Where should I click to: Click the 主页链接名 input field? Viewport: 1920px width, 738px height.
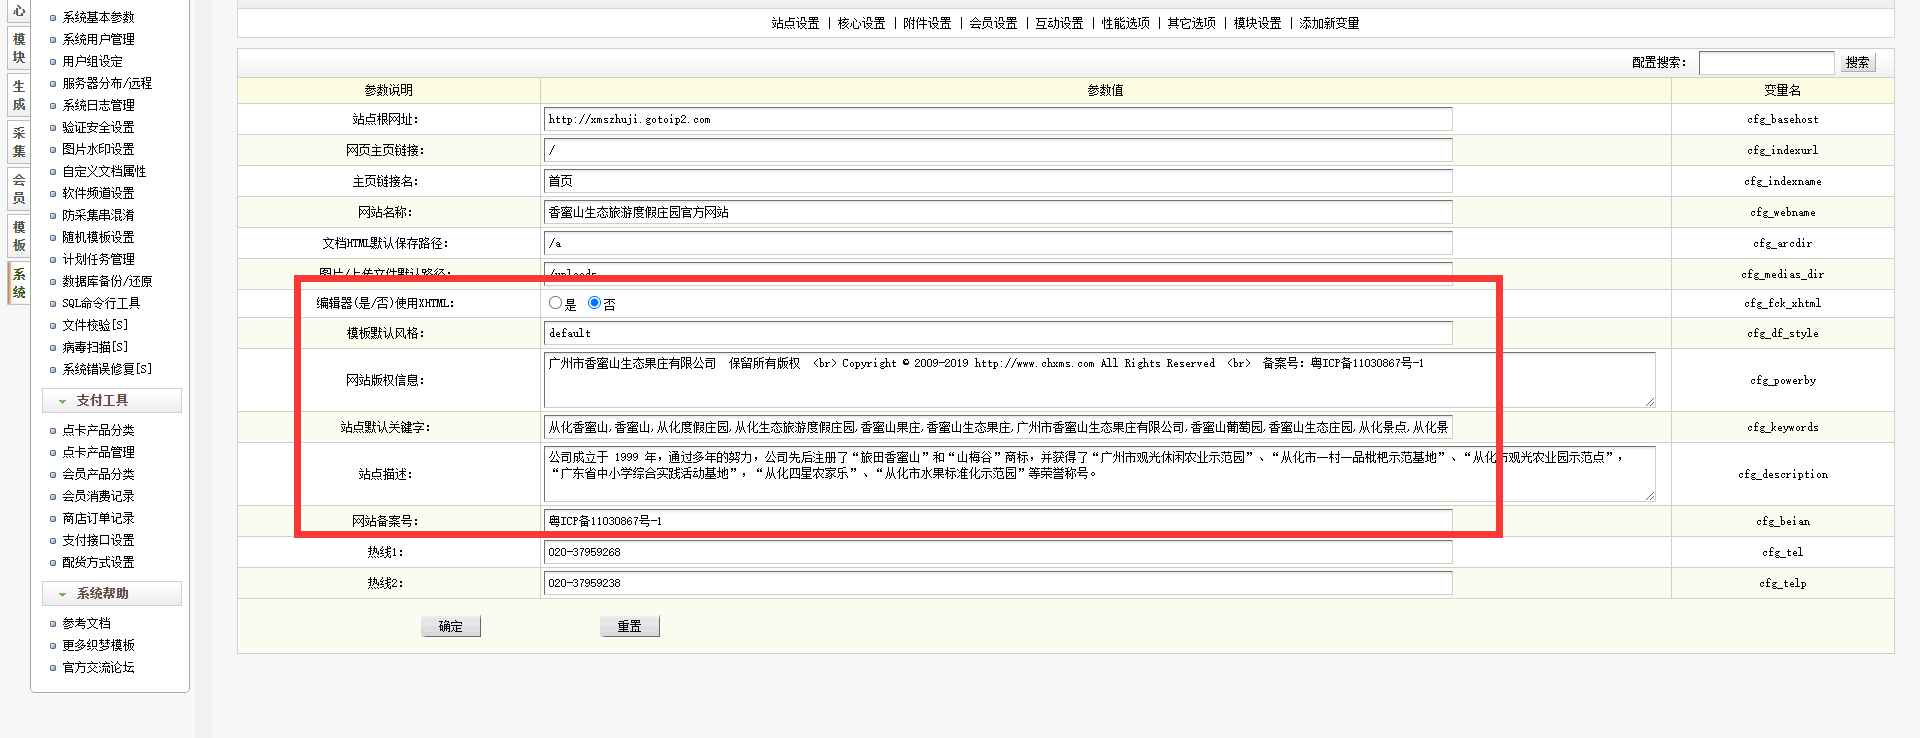(998, 181)
